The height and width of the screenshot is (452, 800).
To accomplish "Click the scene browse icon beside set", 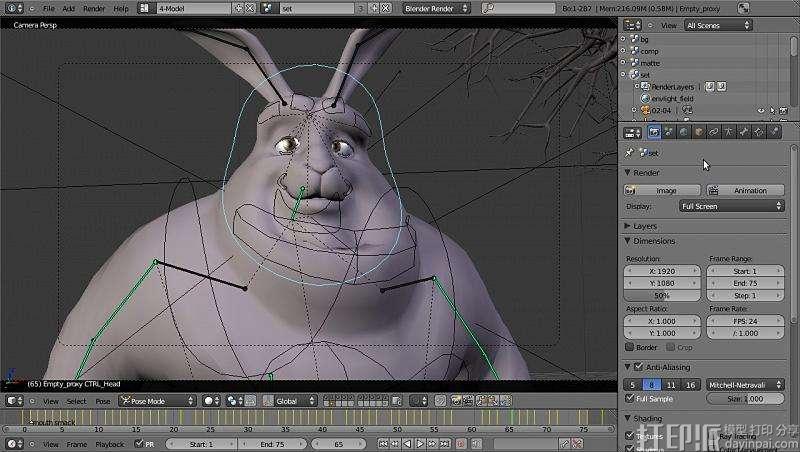I will click(x=268, y=9).
